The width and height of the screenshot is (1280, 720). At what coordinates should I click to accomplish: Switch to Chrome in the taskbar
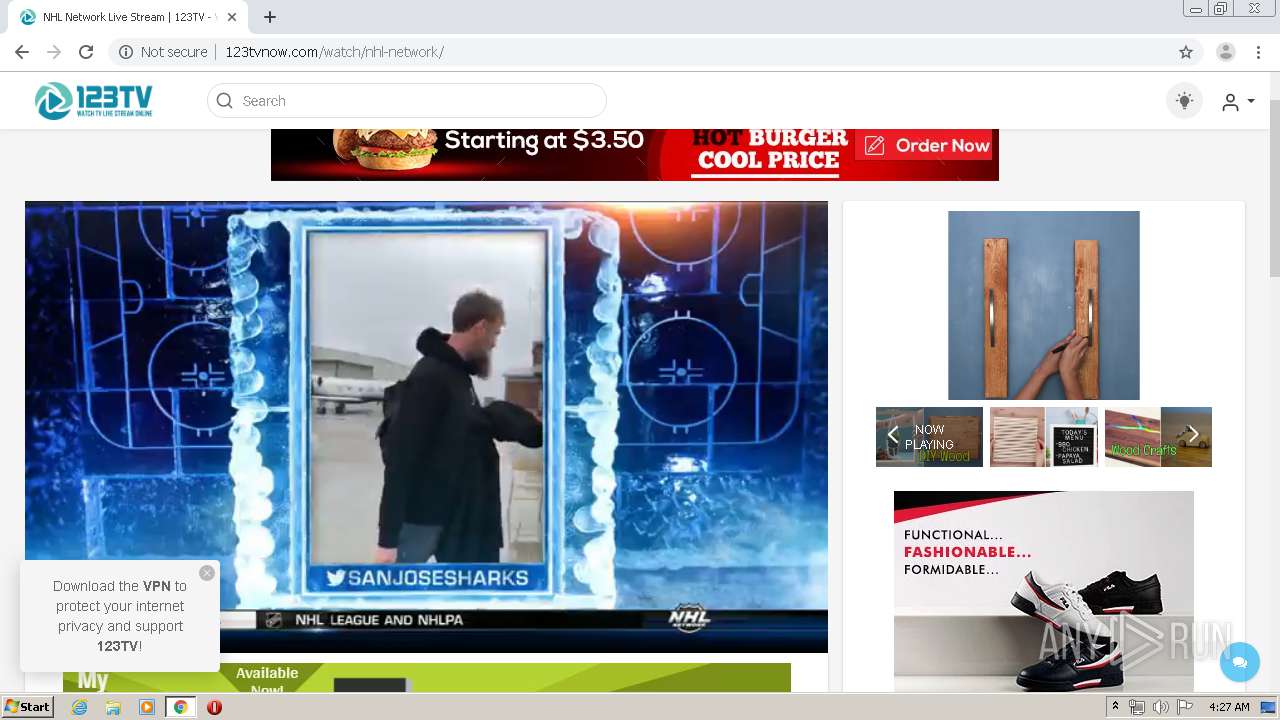pyautogui.click(x=181, y=707)
